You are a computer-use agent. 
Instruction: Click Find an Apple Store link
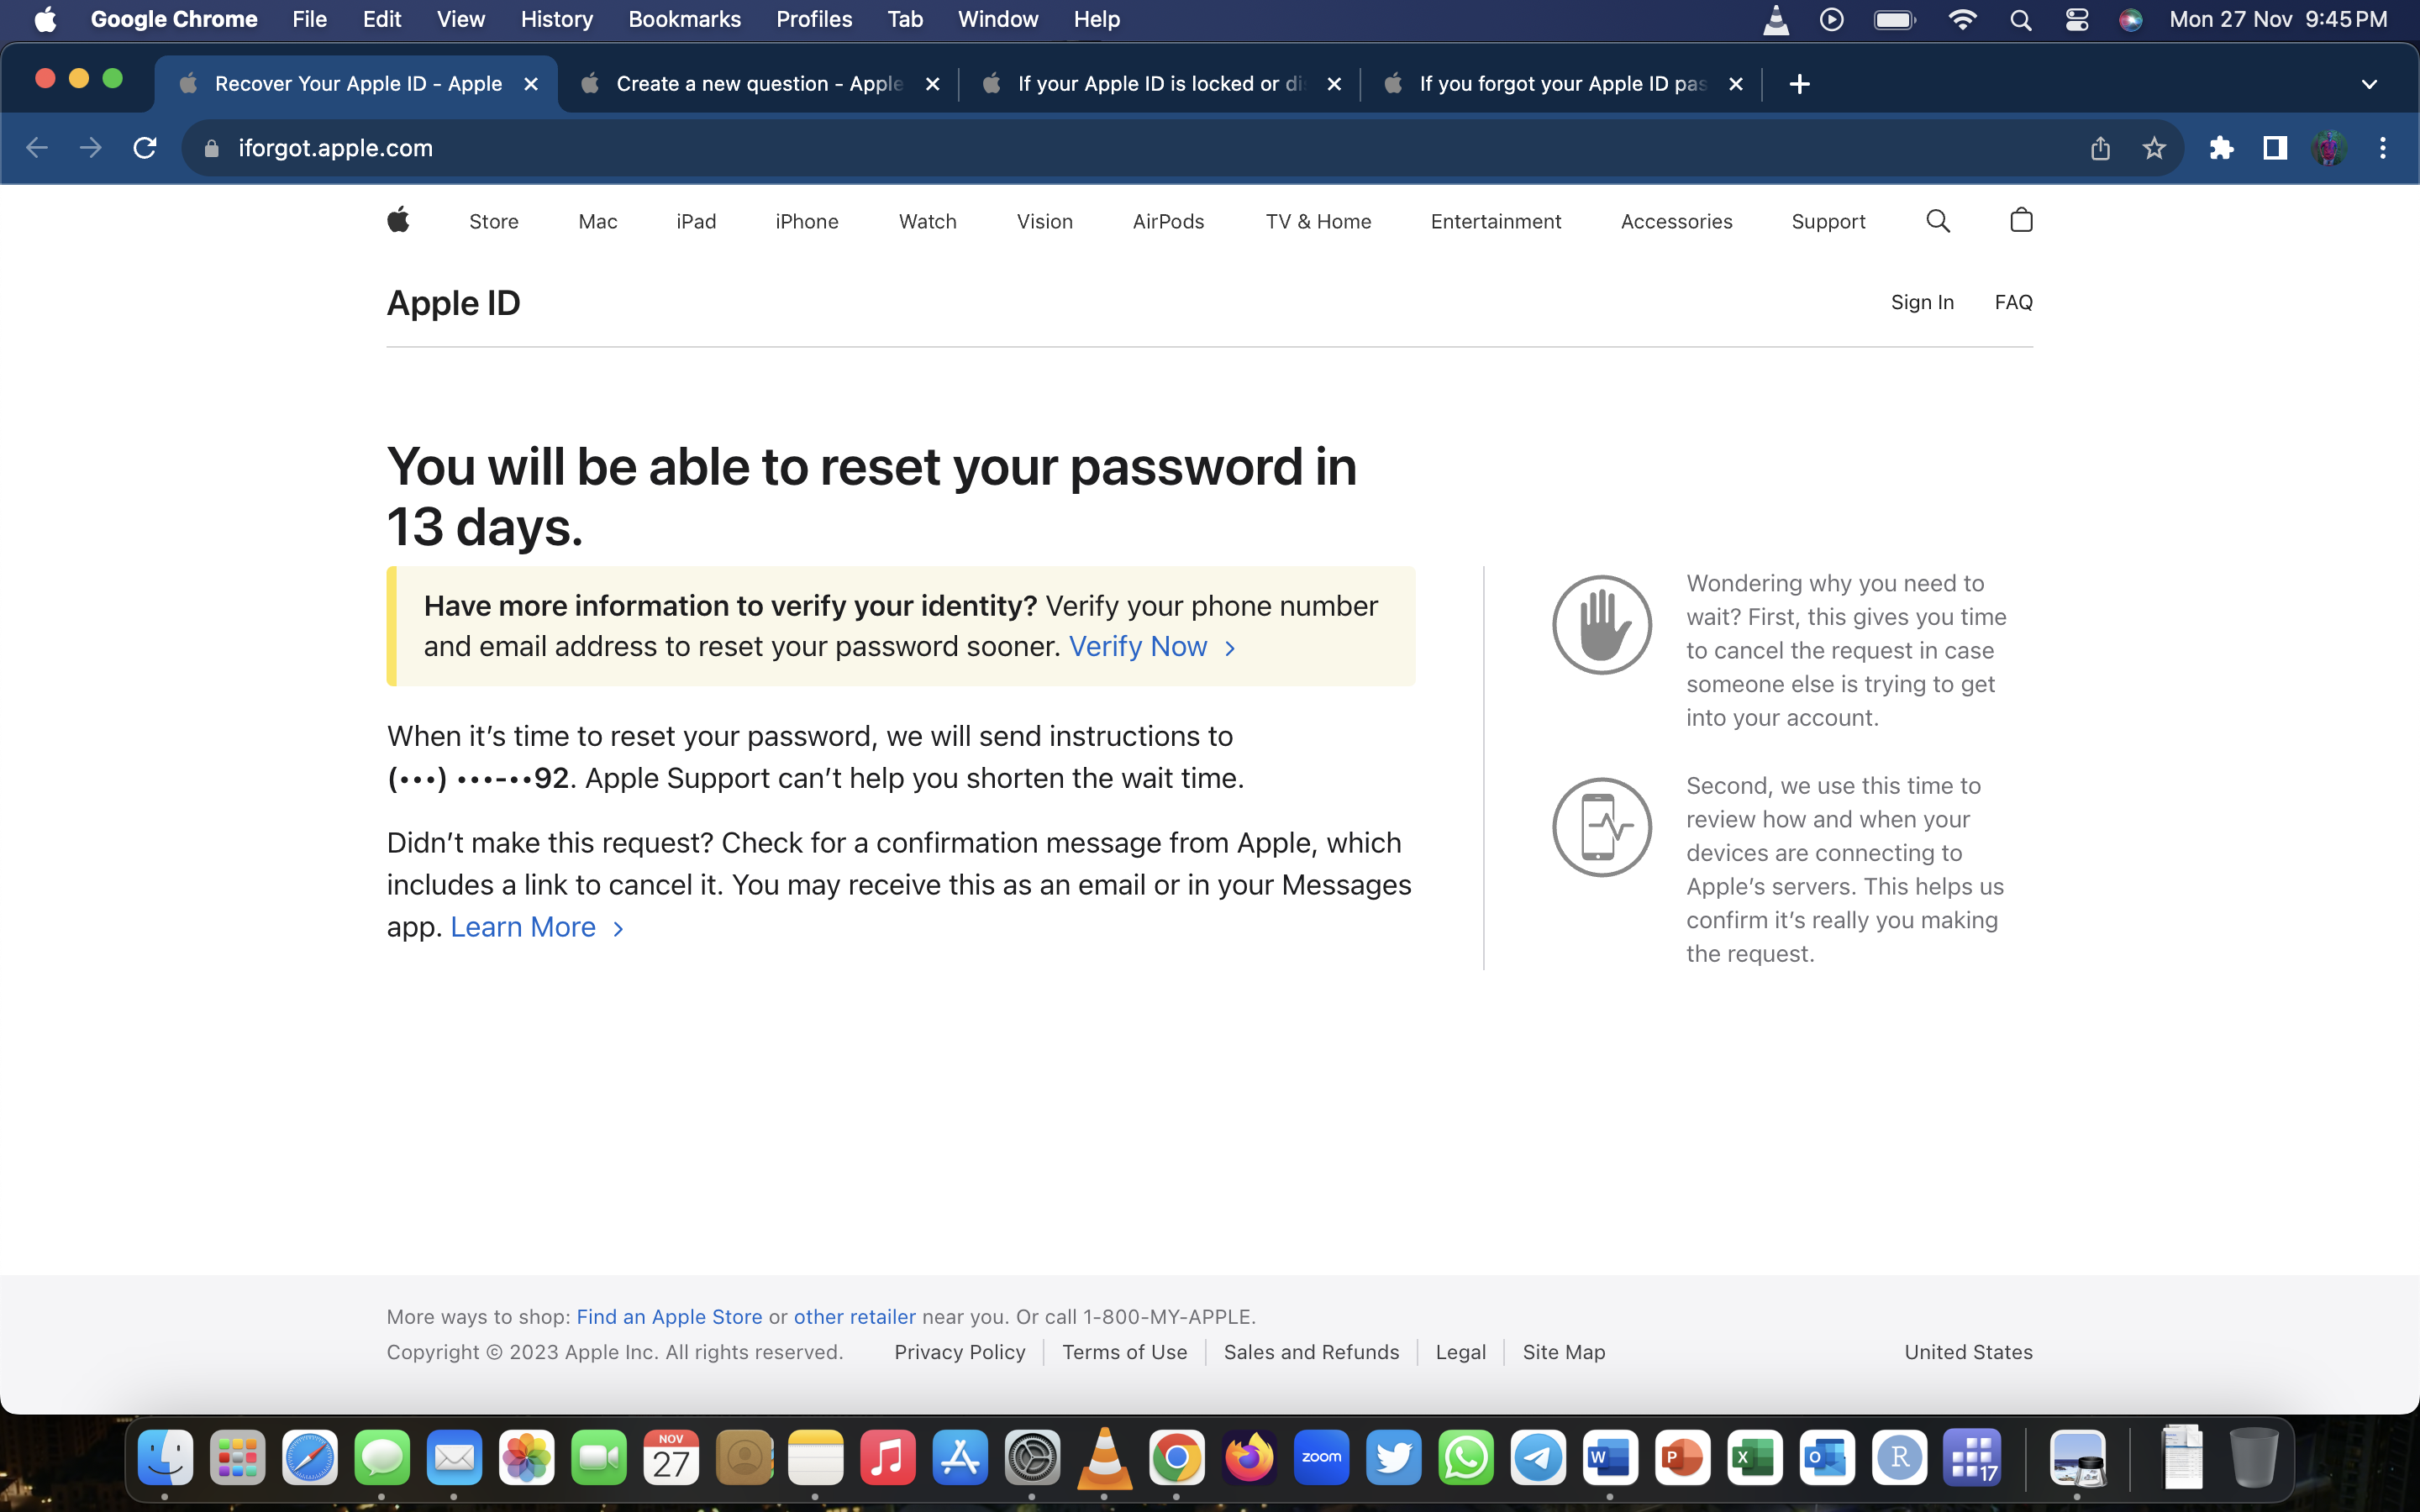(669, 1317)
